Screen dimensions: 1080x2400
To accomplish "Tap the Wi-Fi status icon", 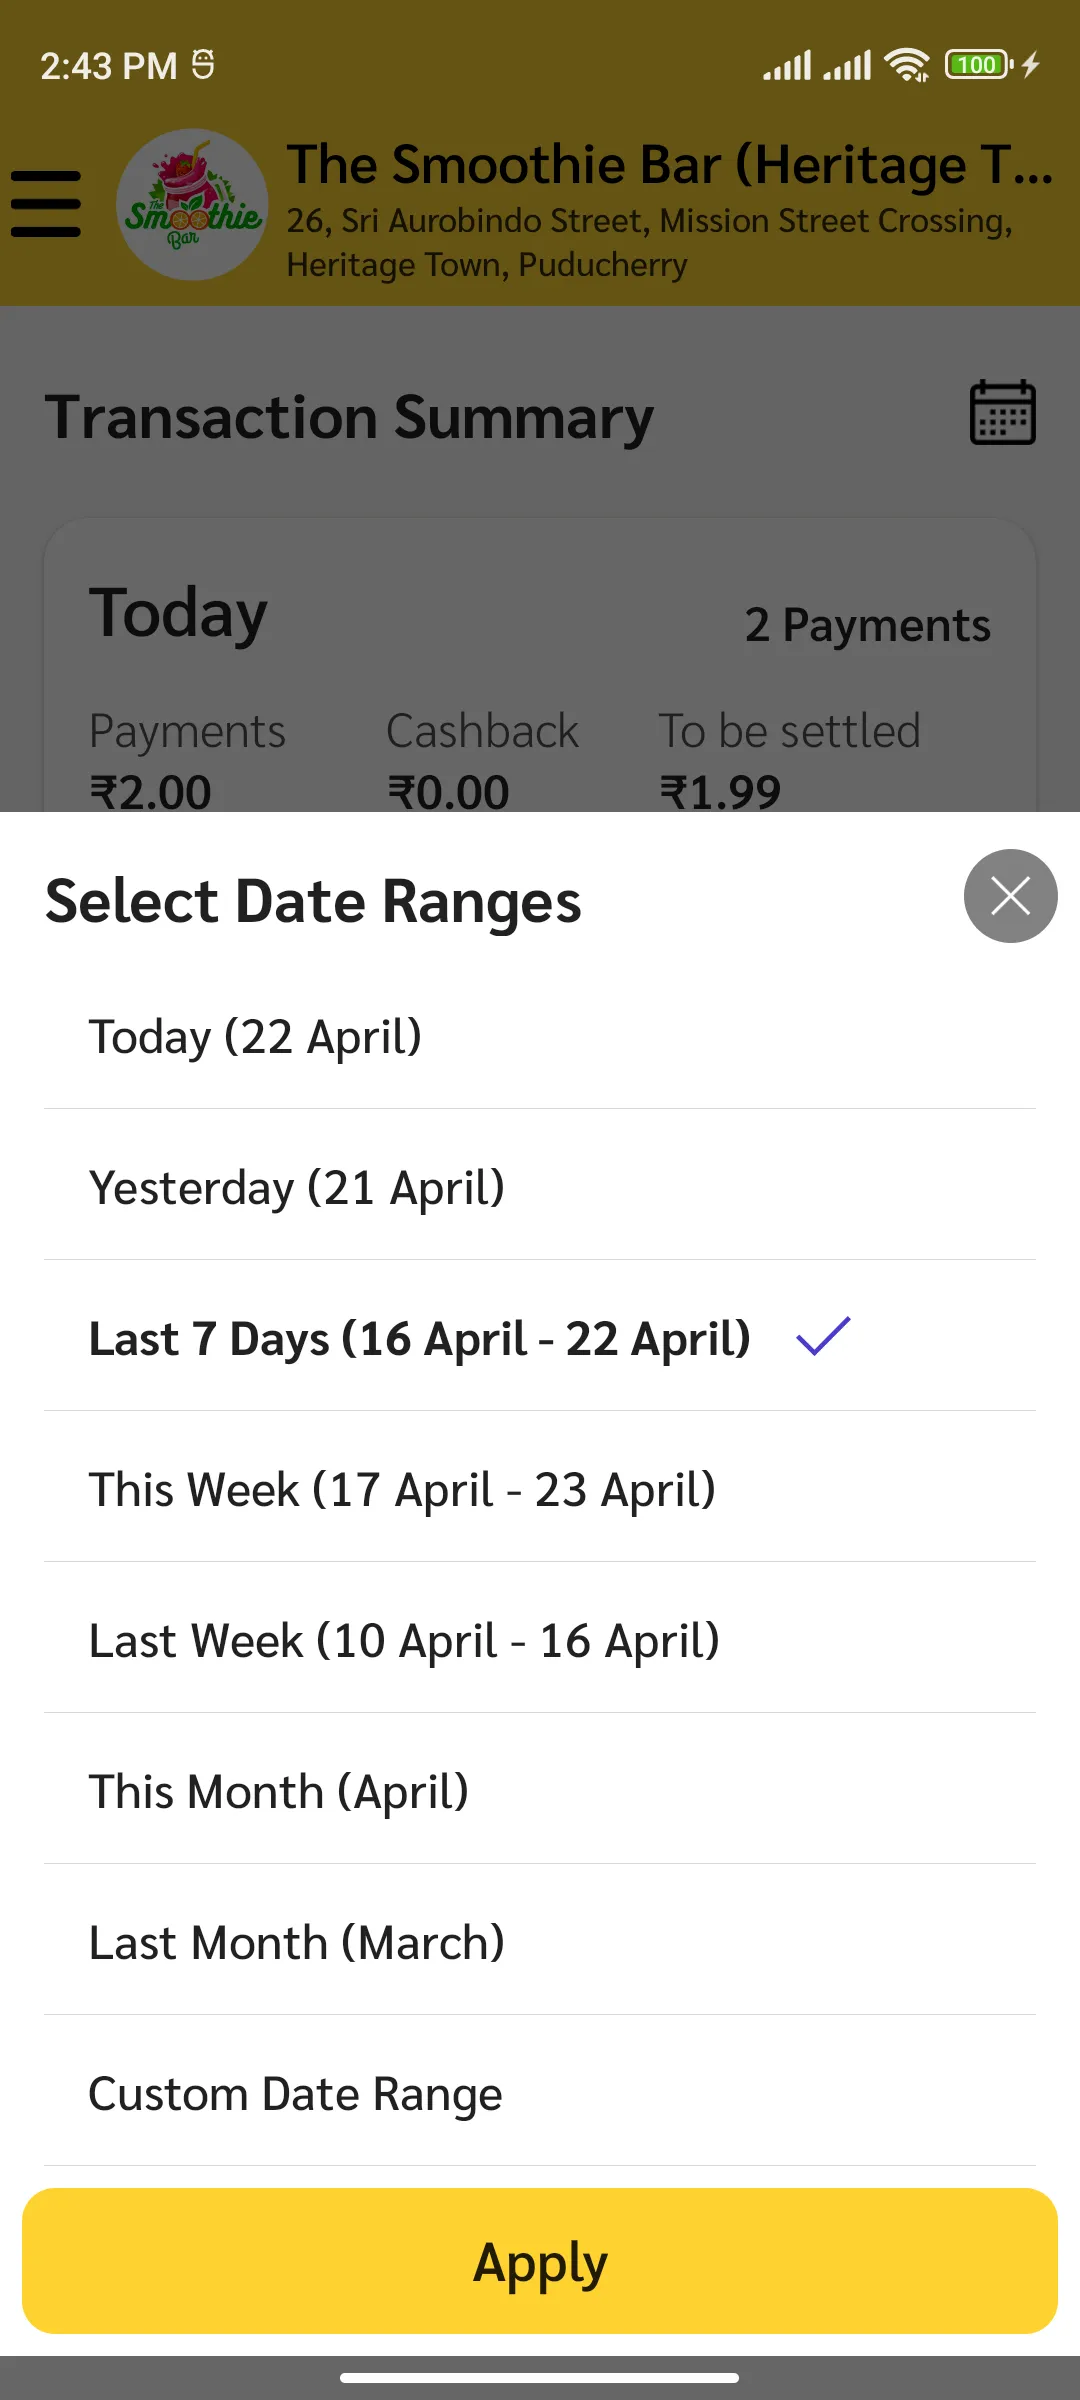I will (907, 65).
